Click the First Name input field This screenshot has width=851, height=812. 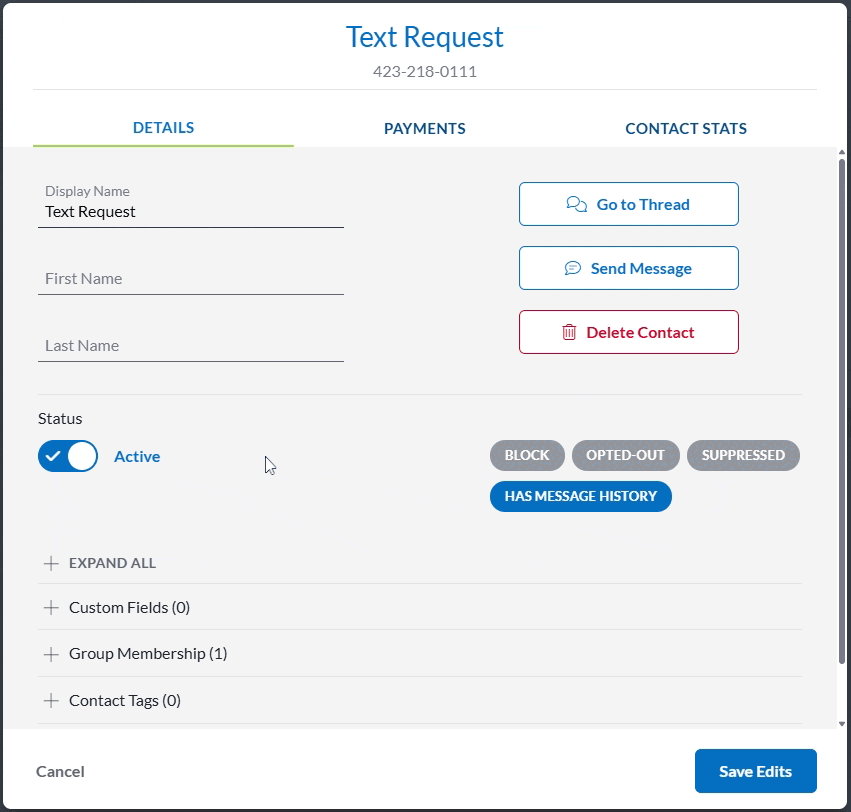coord(191,279)
